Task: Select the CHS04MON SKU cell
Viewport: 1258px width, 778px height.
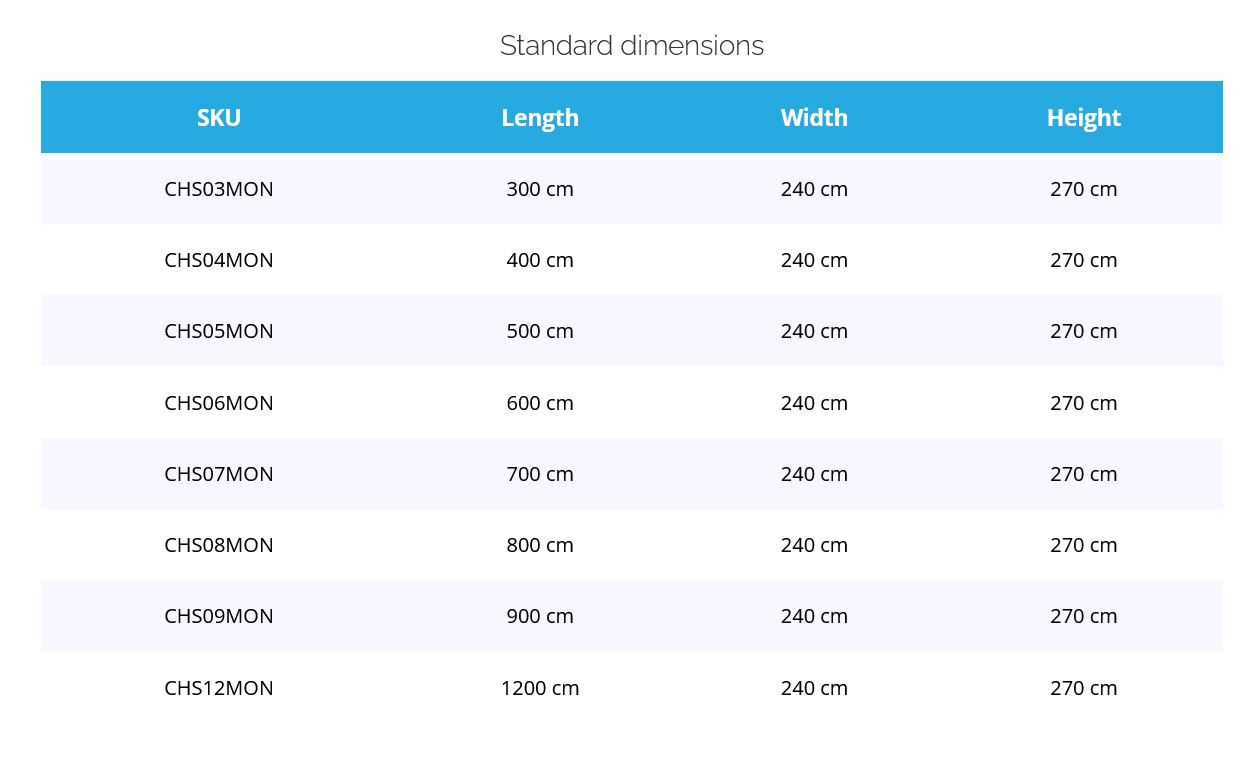Action: (219, 260)
